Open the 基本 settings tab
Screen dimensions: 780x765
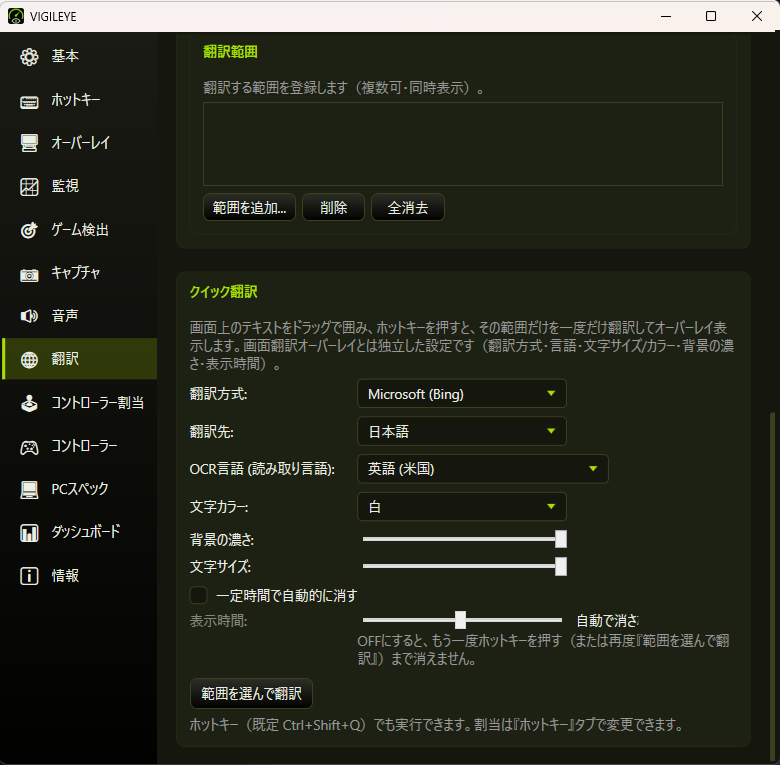80,56
